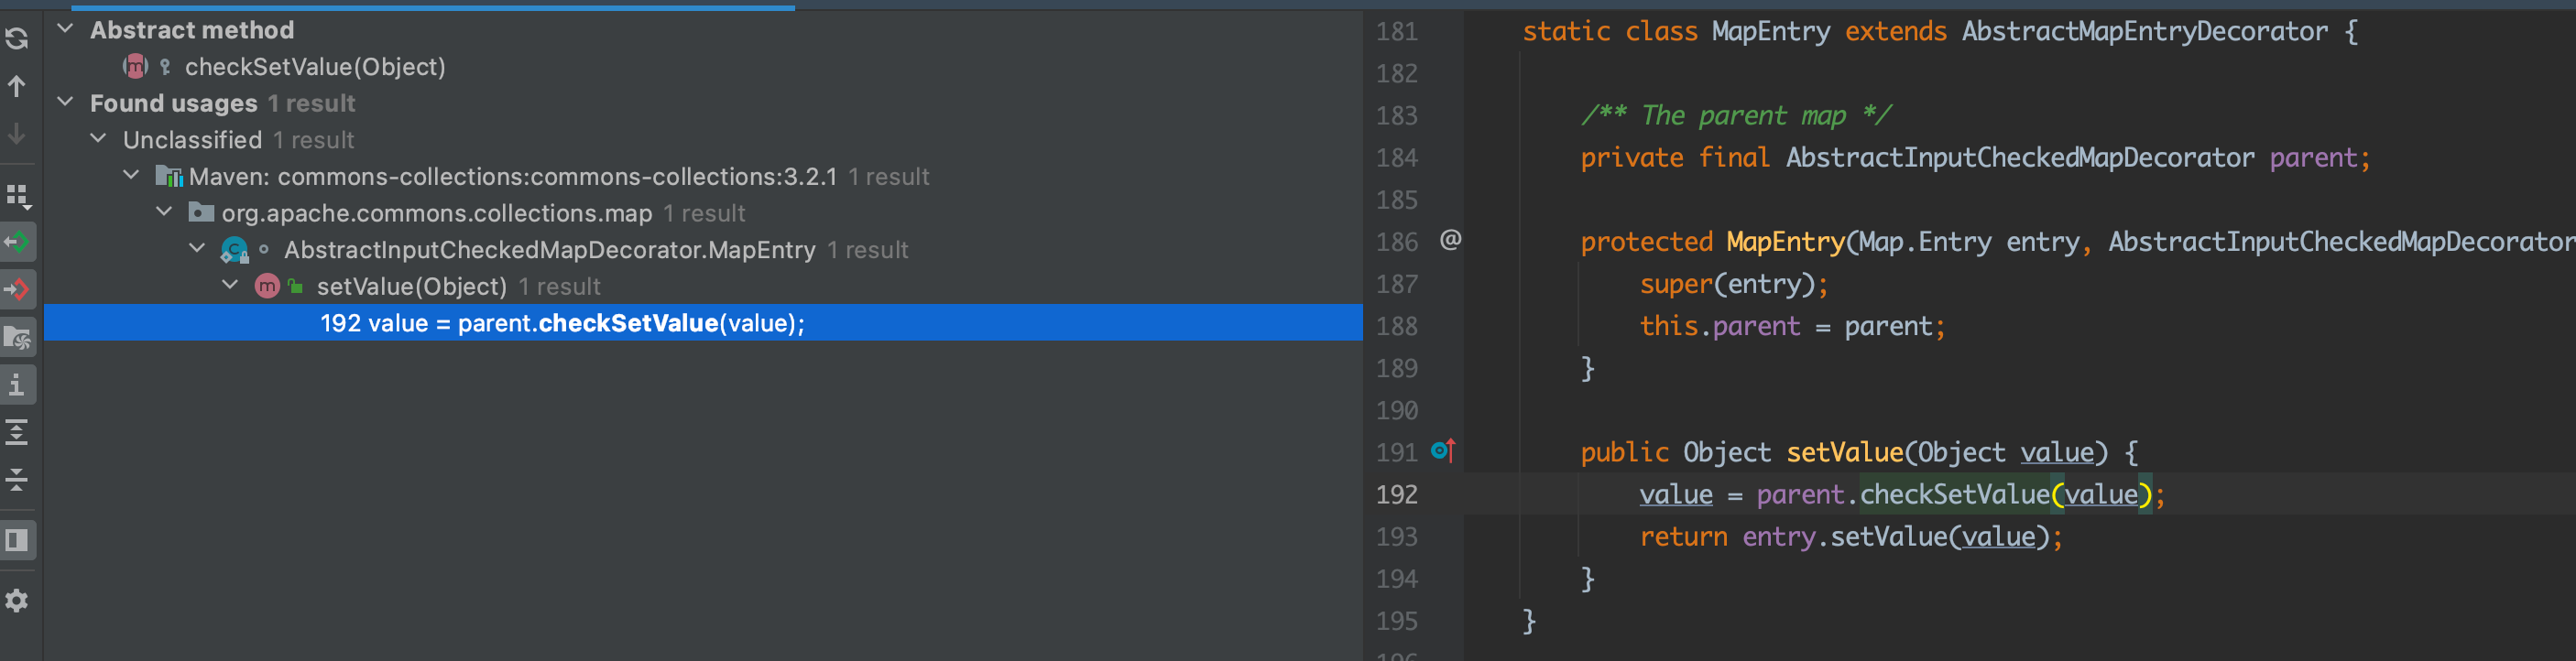
Task: Open the Find tool window settings gear
Action: [17, 600]
